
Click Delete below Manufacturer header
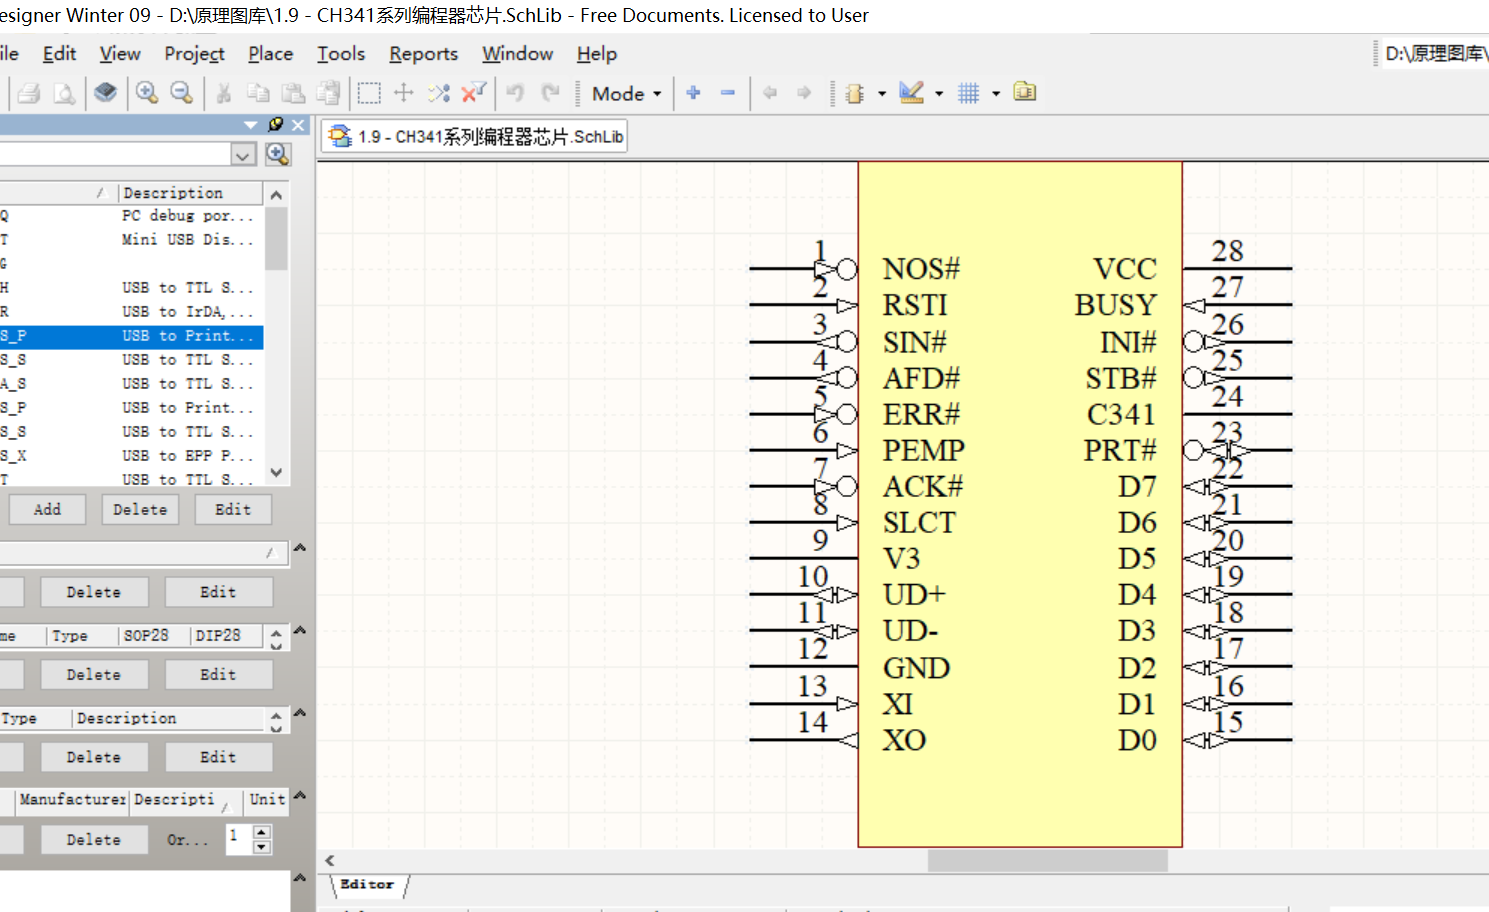[x=94, y=840]
